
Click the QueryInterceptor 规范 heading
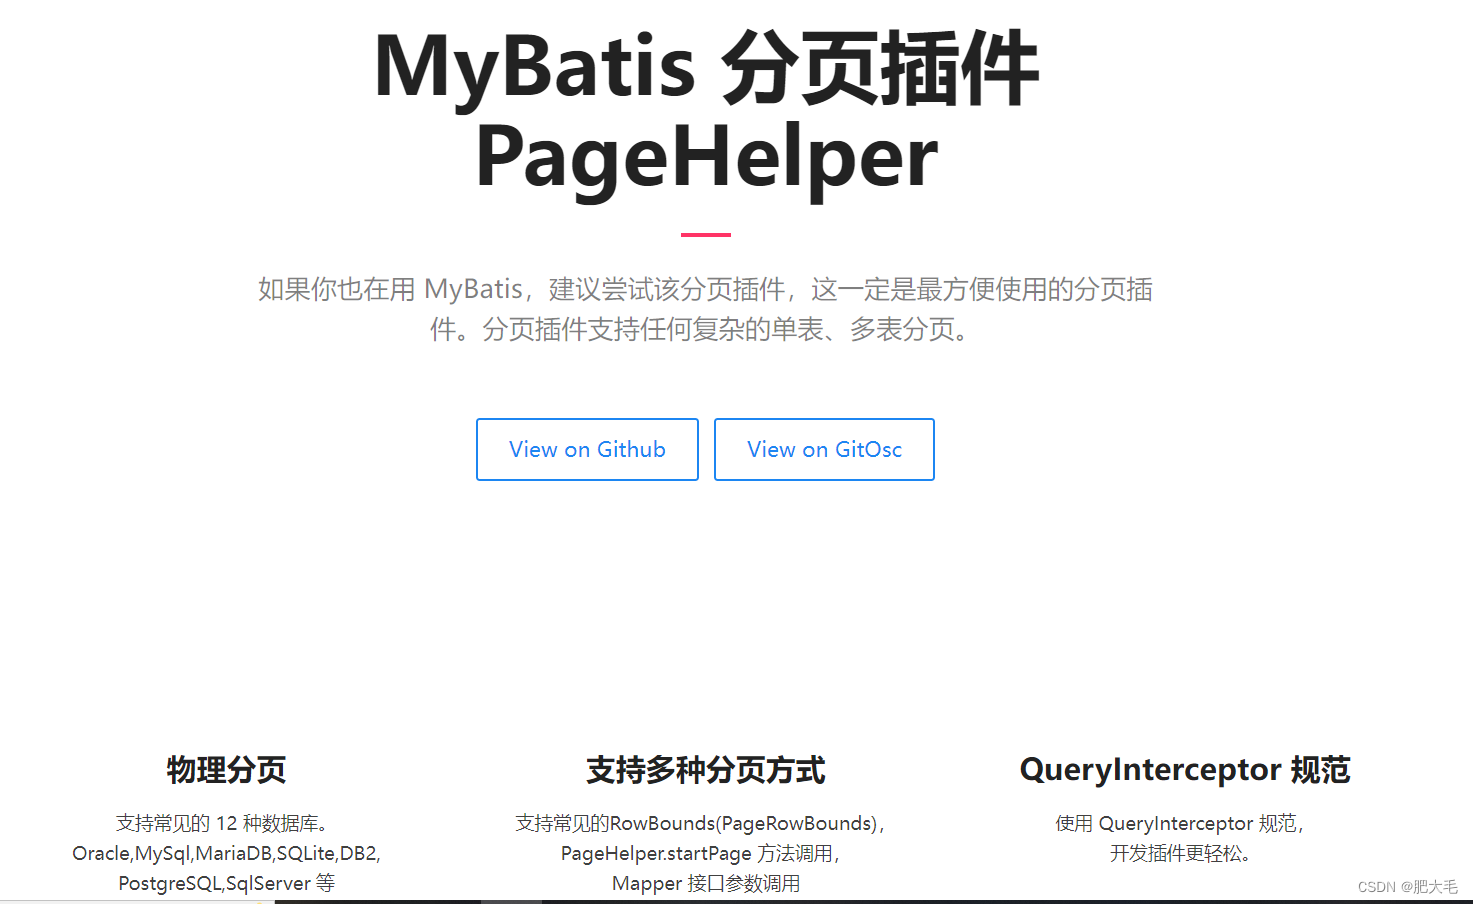pos(1184,771)
